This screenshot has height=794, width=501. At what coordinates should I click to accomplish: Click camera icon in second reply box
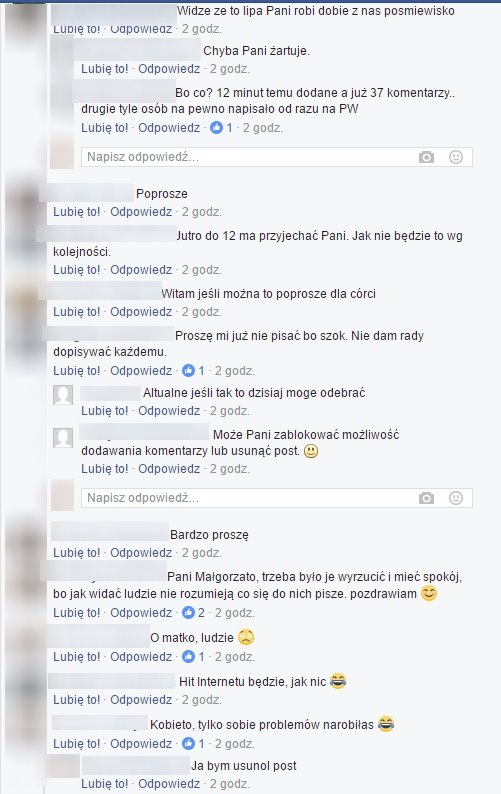tap(426, 498)
